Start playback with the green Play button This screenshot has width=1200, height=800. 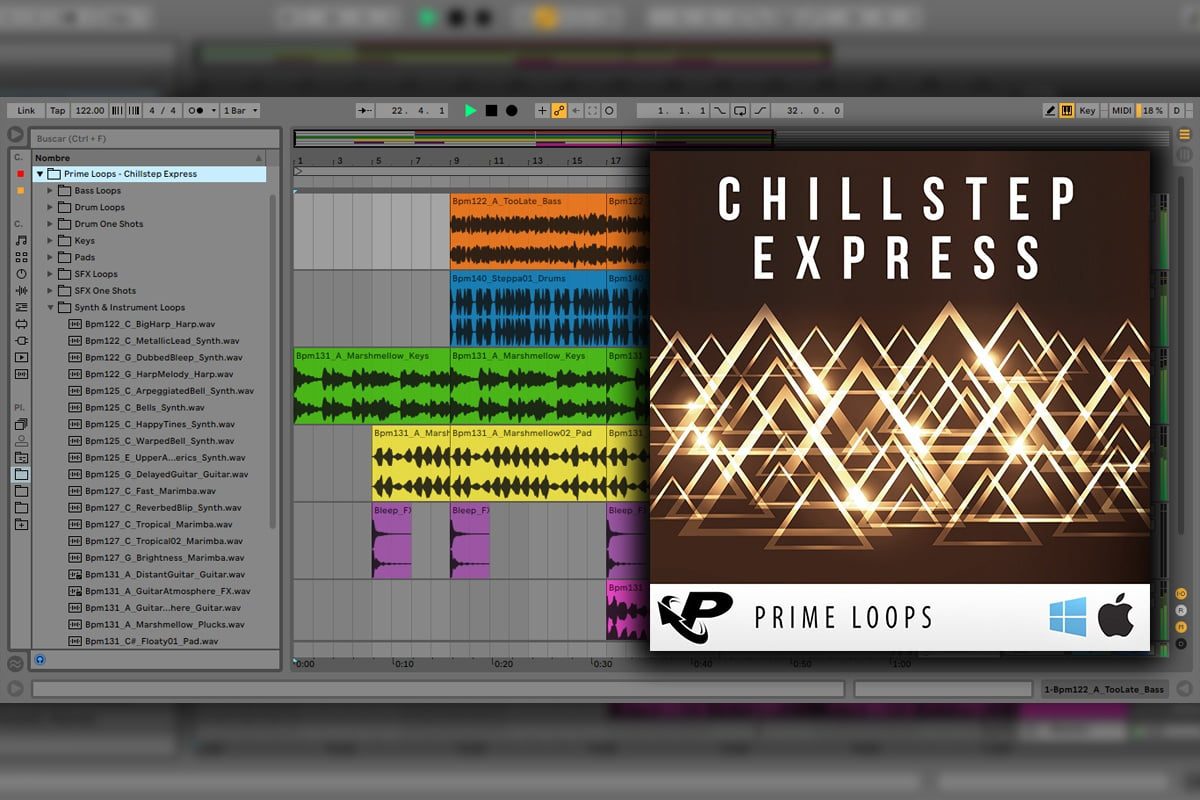click(x=471, y=111)
